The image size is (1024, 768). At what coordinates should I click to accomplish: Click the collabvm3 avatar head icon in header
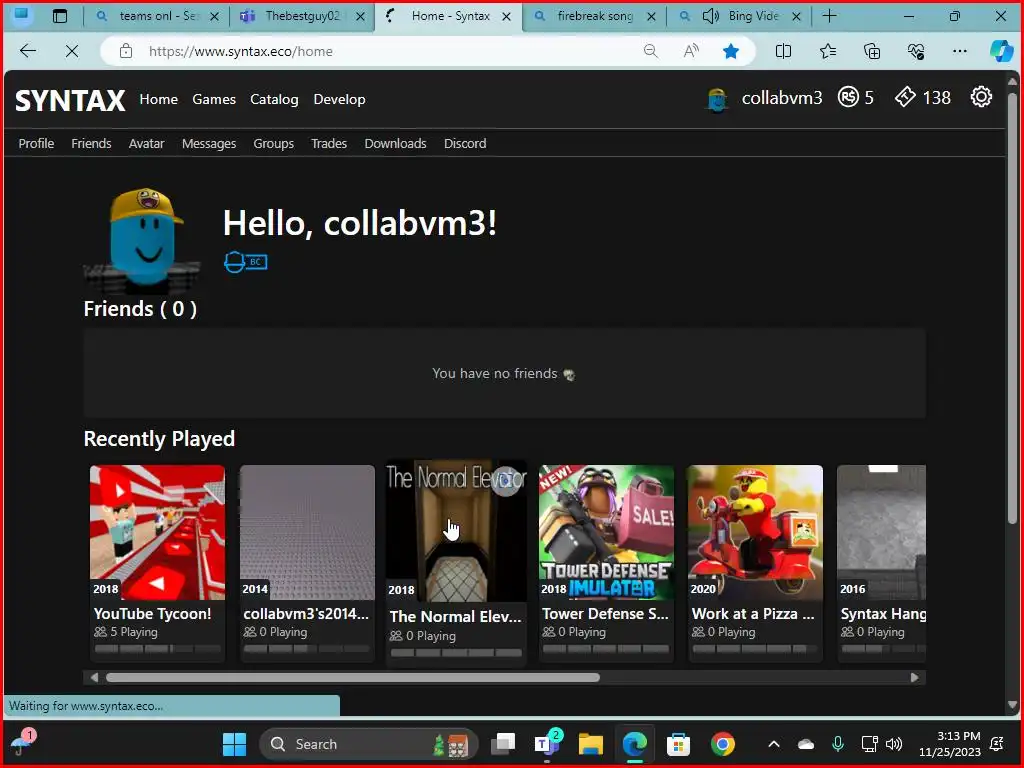(x=717, y=99)
